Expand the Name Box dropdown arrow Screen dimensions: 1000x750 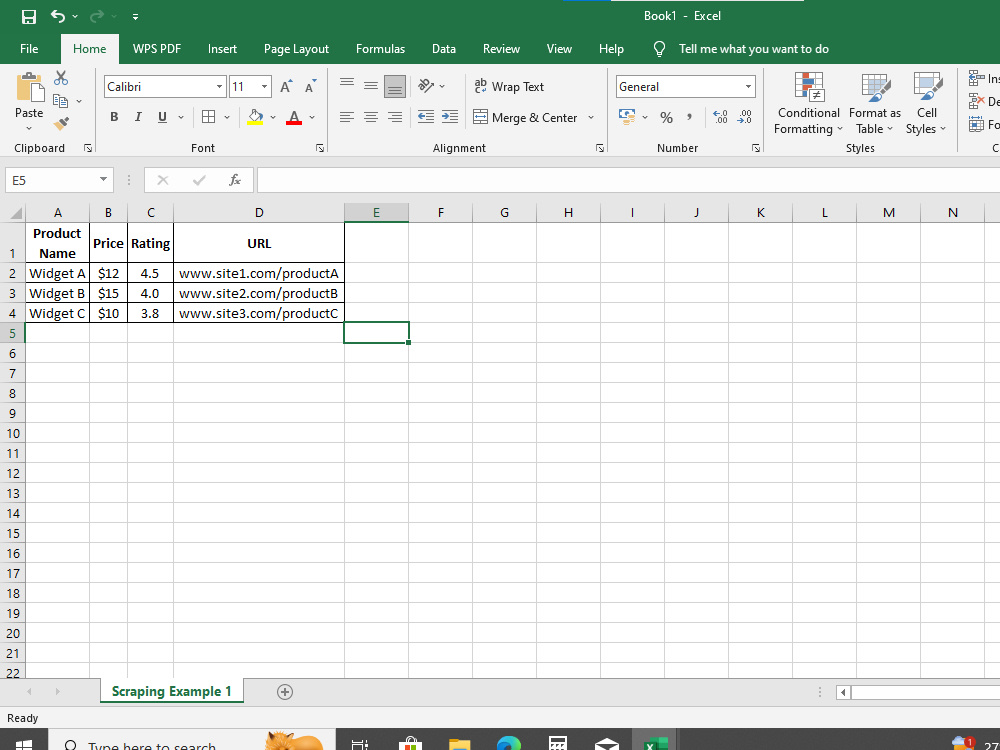[x=103, y=180]
